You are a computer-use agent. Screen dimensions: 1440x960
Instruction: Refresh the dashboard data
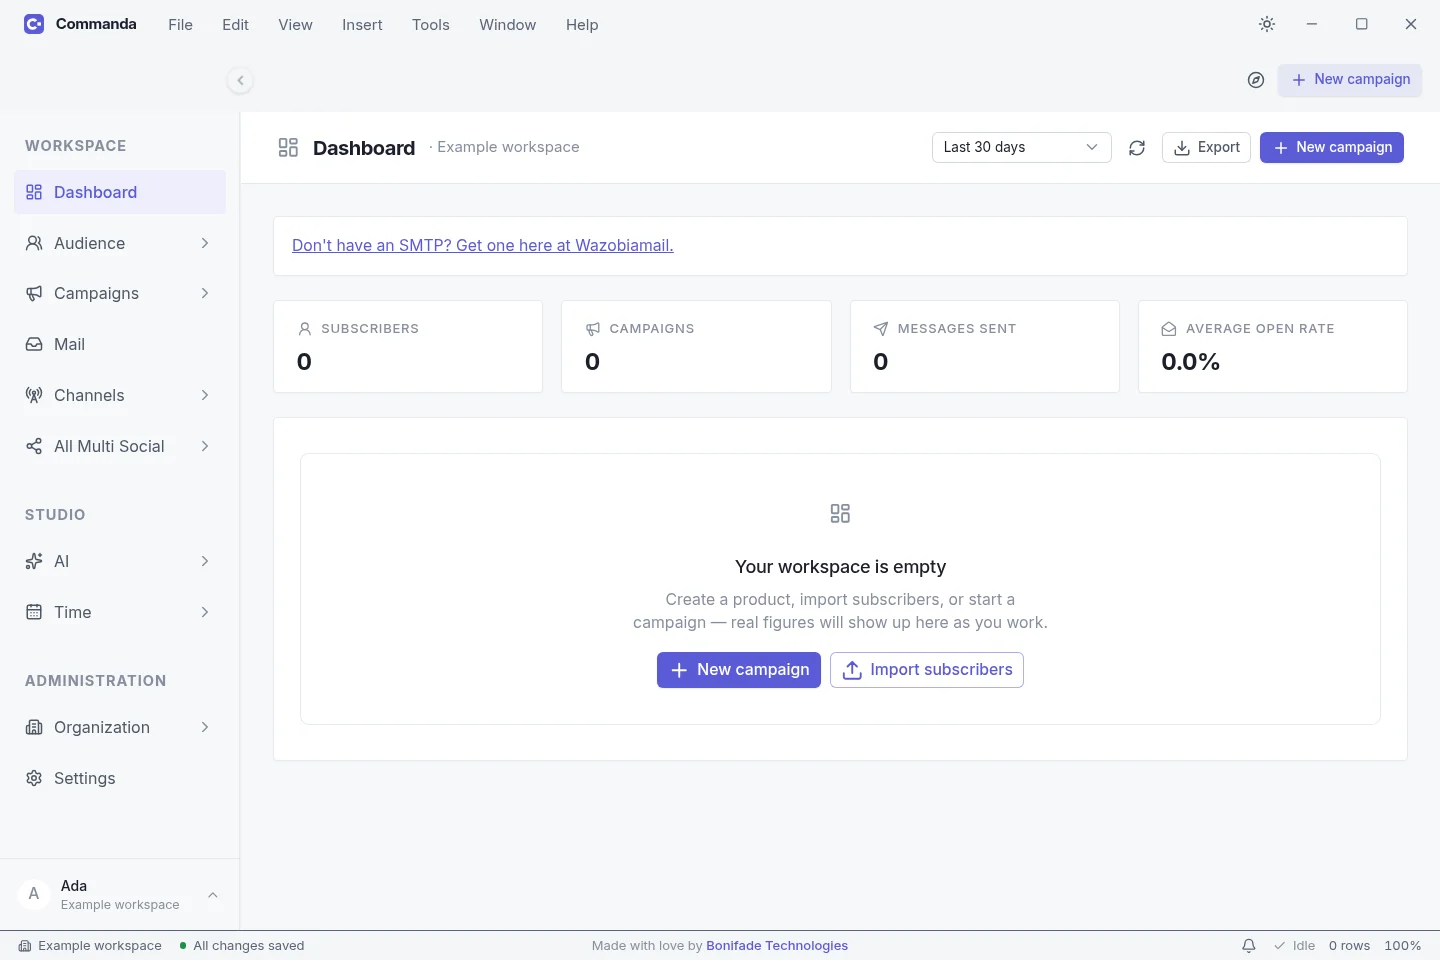click(x=1137, y=148)
